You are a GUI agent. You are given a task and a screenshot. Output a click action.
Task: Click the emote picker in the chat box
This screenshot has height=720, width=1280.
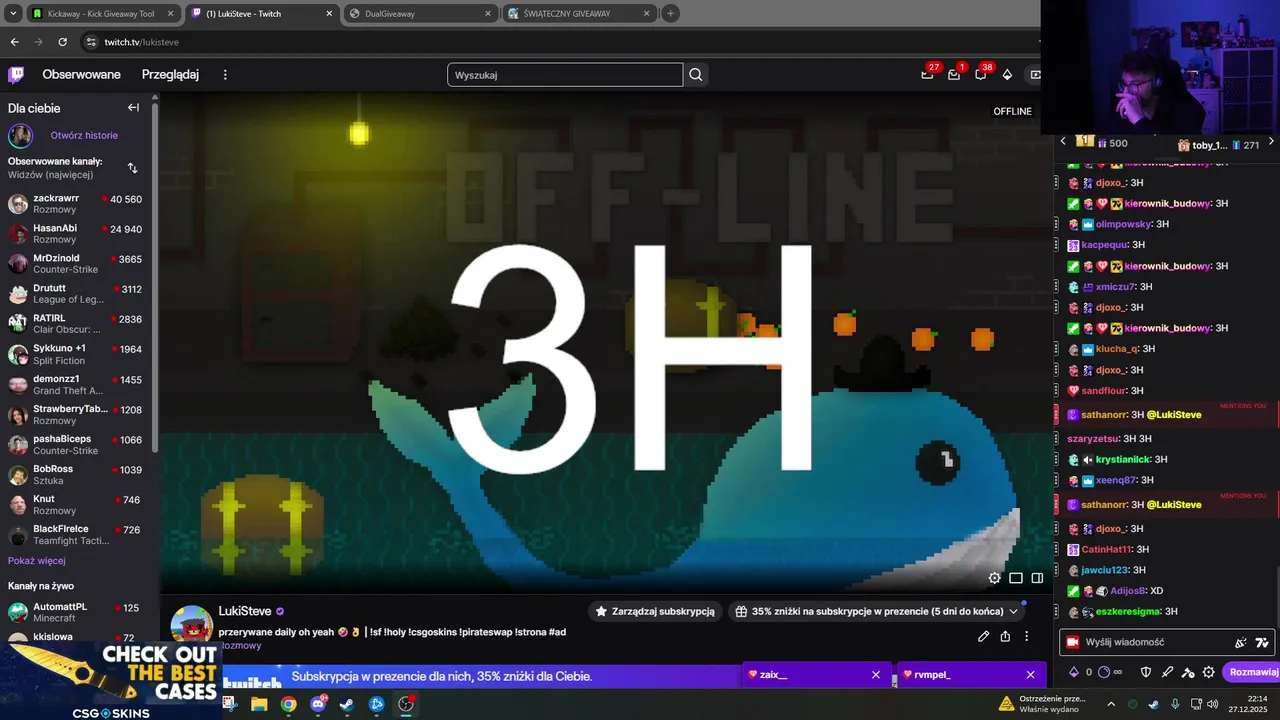tap(1241, 643)
